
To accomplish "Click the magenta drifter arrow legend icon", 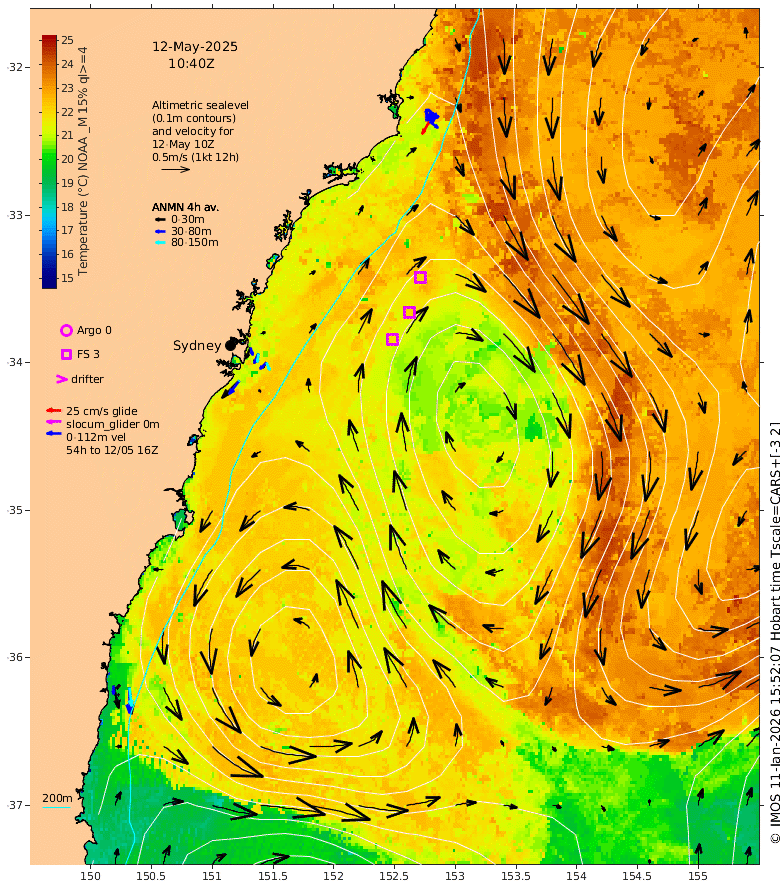I will click(x=61, y=379).
